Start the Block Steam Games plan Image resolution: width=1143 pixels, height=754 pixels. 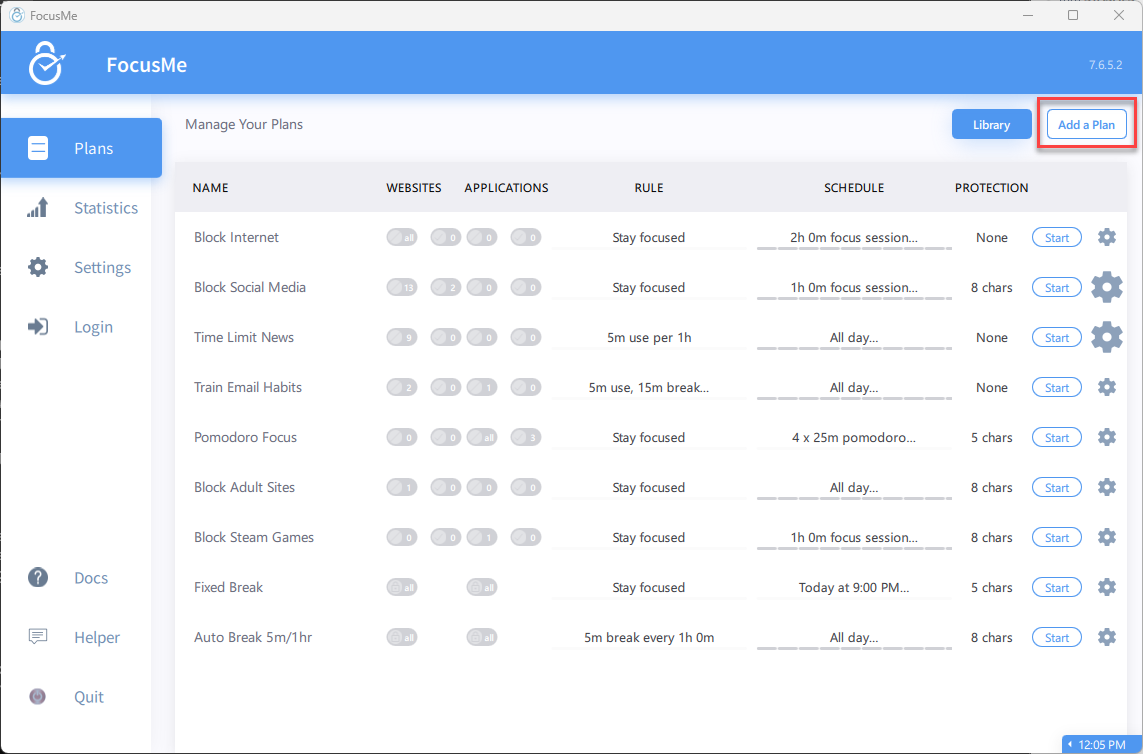tap(1056, 537)
